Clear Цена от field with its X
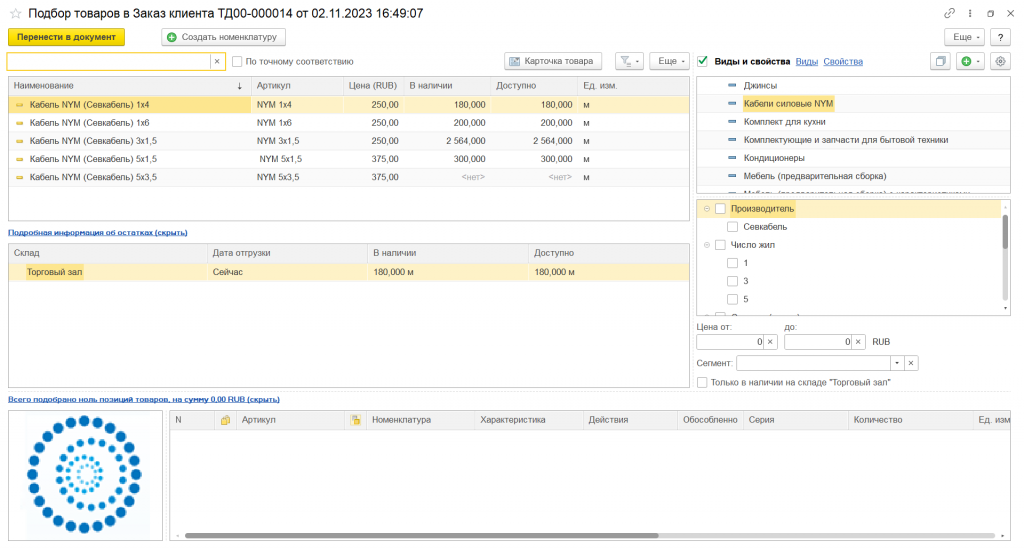This screenshot has width=1024, height=549. (x=770, y=342)
